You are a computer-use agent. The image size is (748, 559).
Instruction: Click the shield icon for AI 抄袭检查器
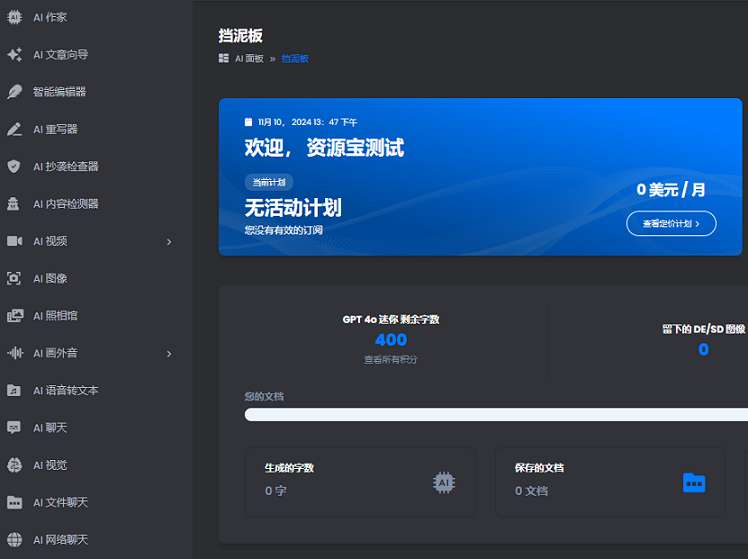pos(14,166)
